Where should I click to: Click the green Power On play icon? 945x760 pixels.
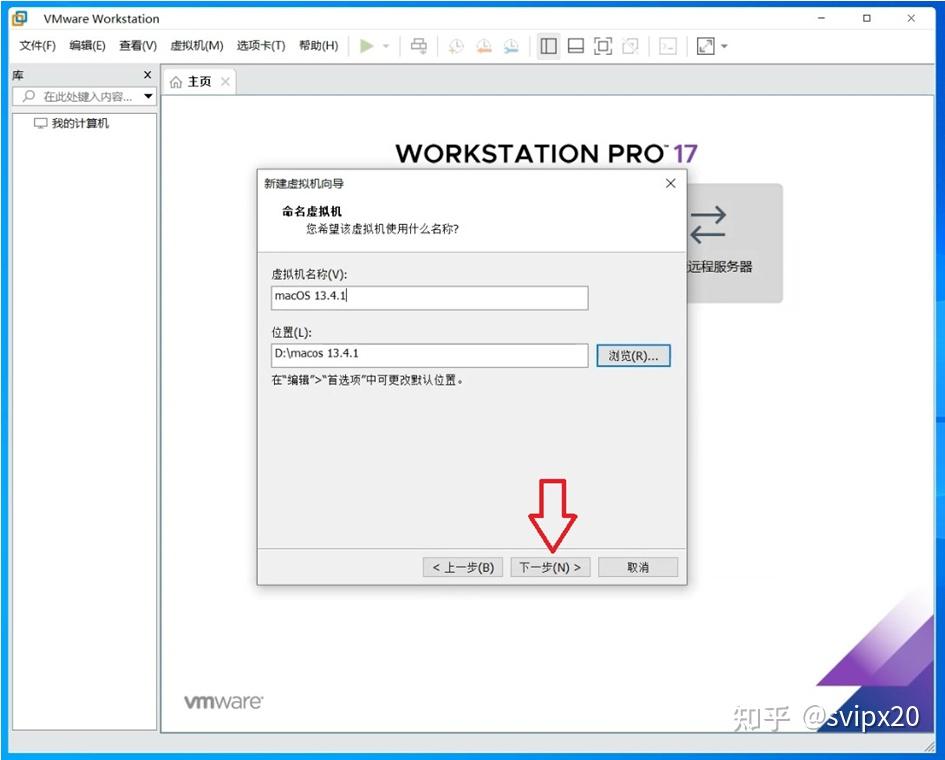(366, 46)
